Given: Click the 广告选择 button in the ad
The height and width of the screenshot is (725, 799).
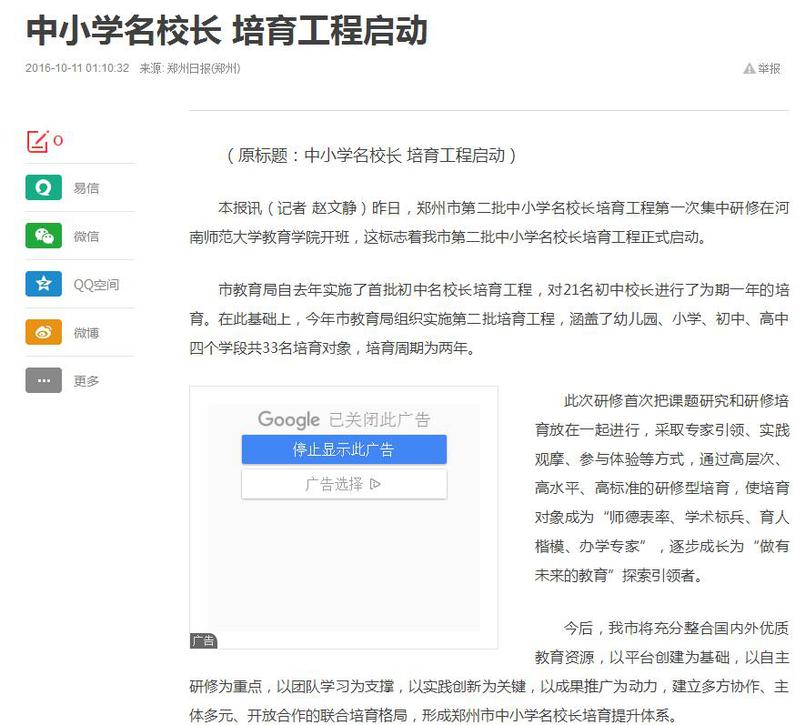Looking at the screenshot, I should point(343,484).
